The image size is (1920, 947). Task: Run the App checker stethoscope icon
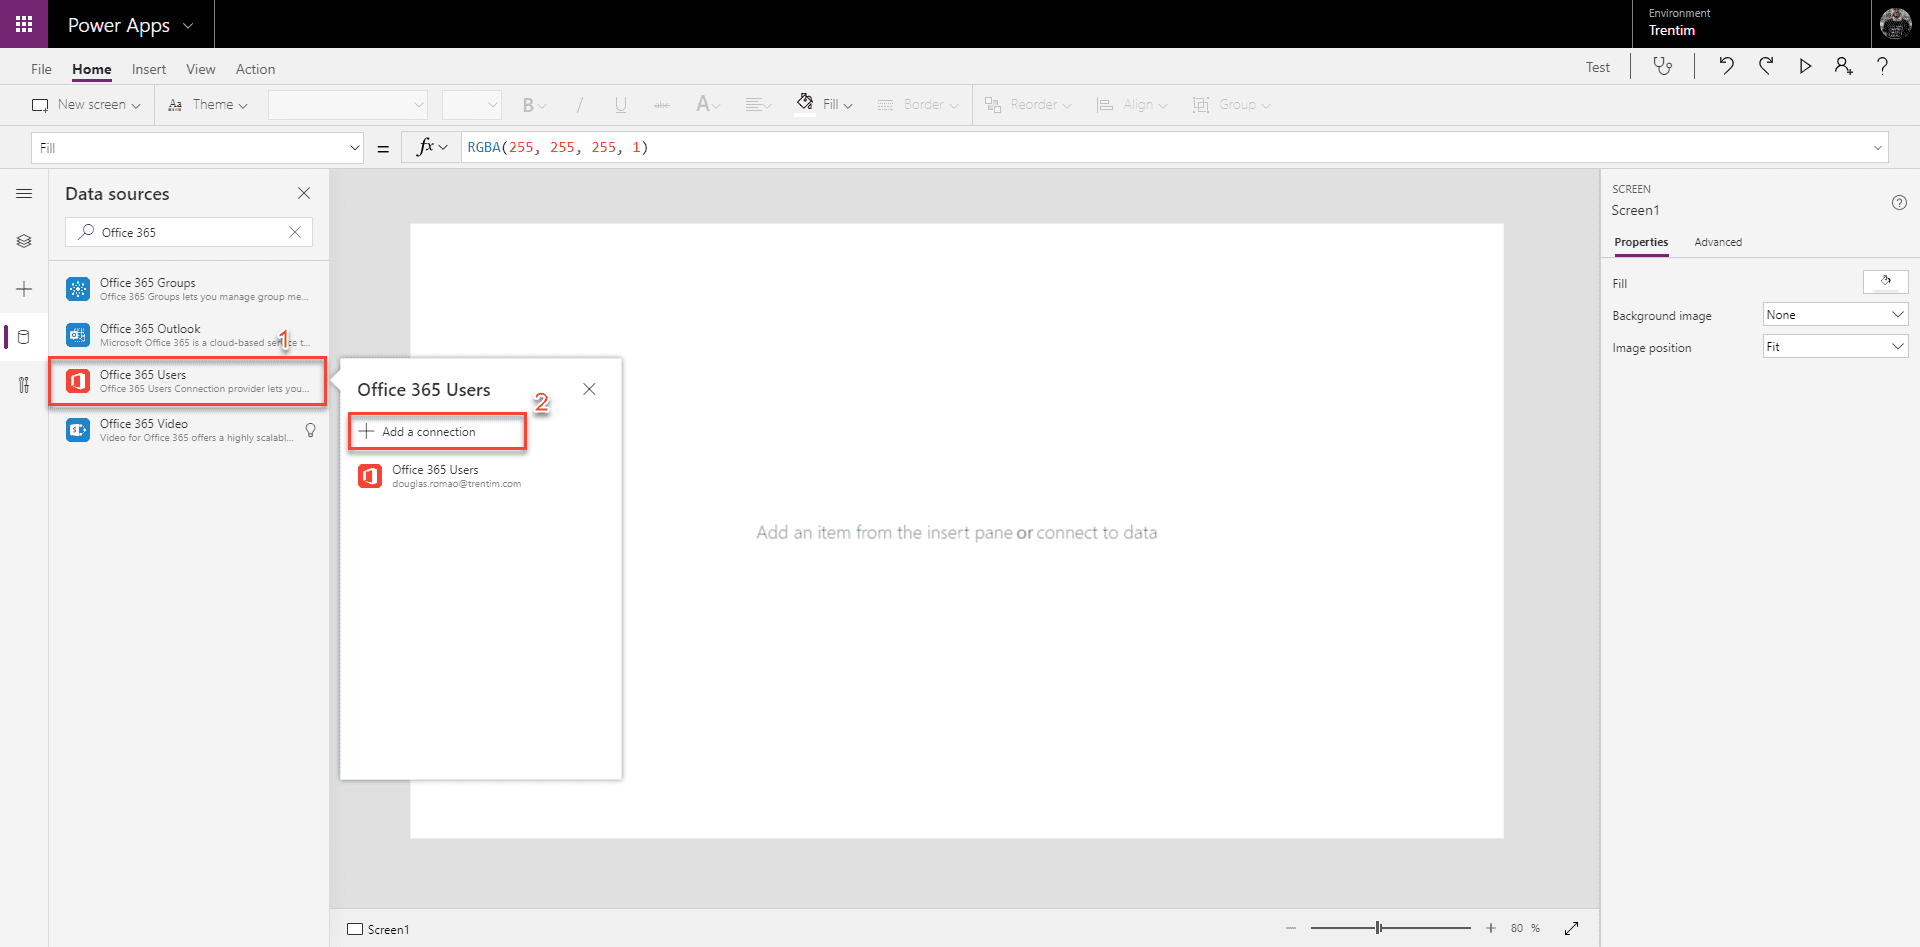click(x=1663, y=66)
